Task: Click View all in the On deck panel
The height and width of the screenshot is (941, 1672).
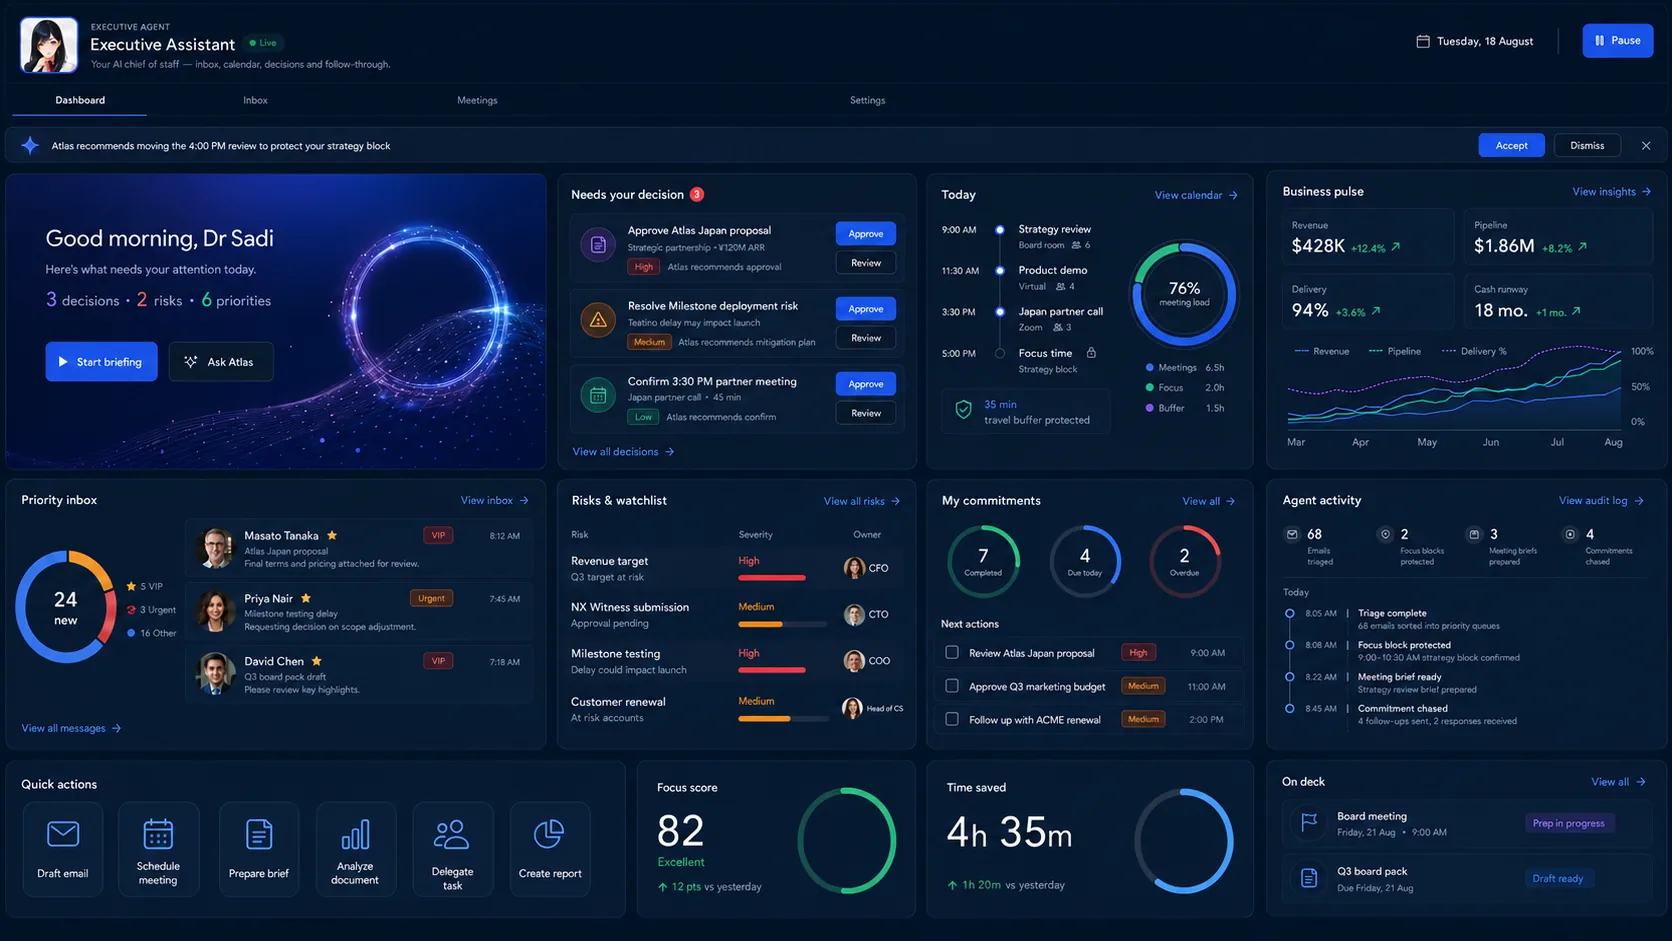Action: point(1618,782)
